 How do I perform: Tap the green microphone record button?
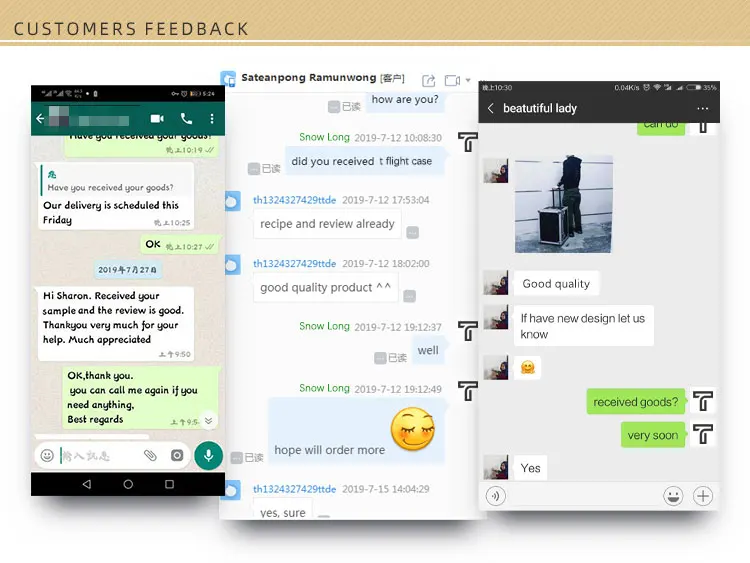coord(209,455)
